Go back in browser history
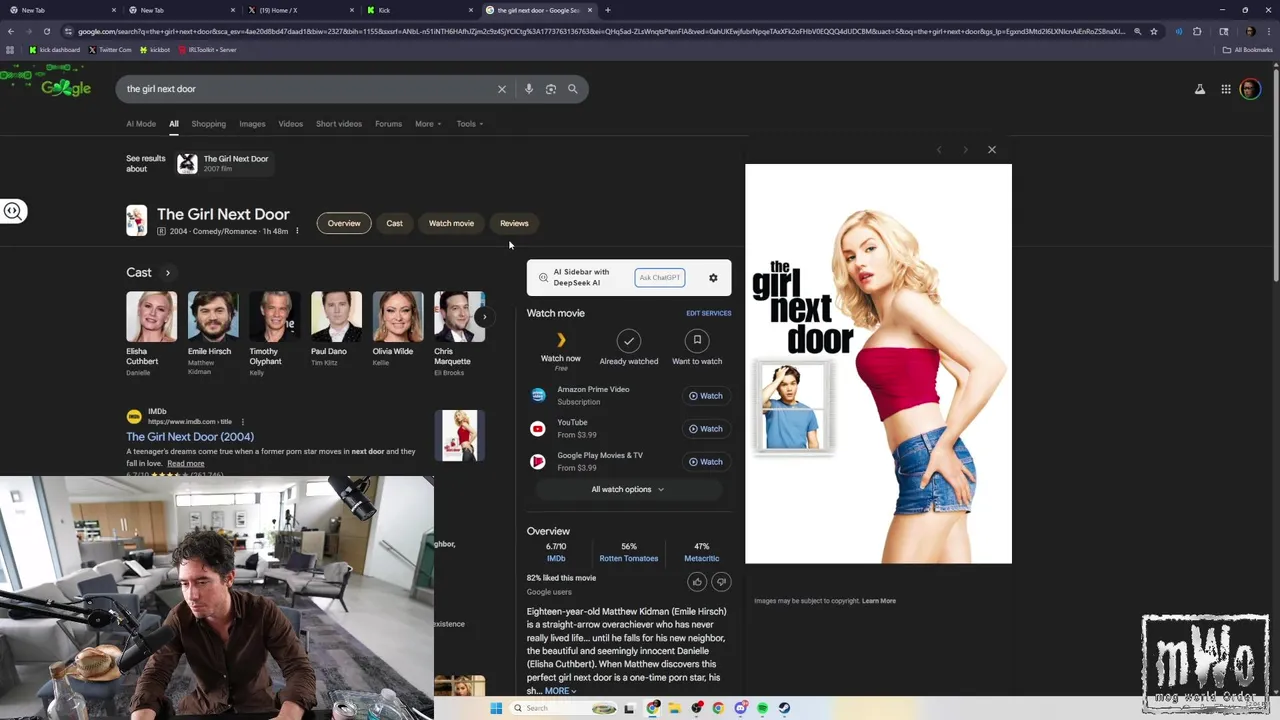 click(10, 31)
